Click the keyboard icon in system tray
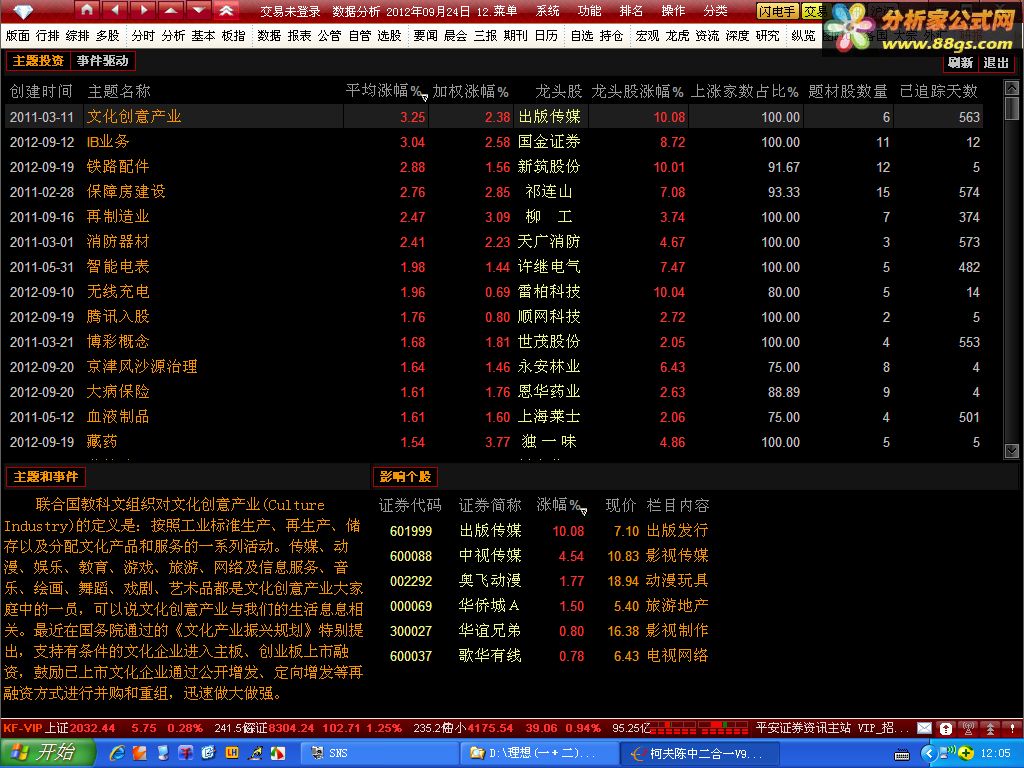 coord(903,754)
